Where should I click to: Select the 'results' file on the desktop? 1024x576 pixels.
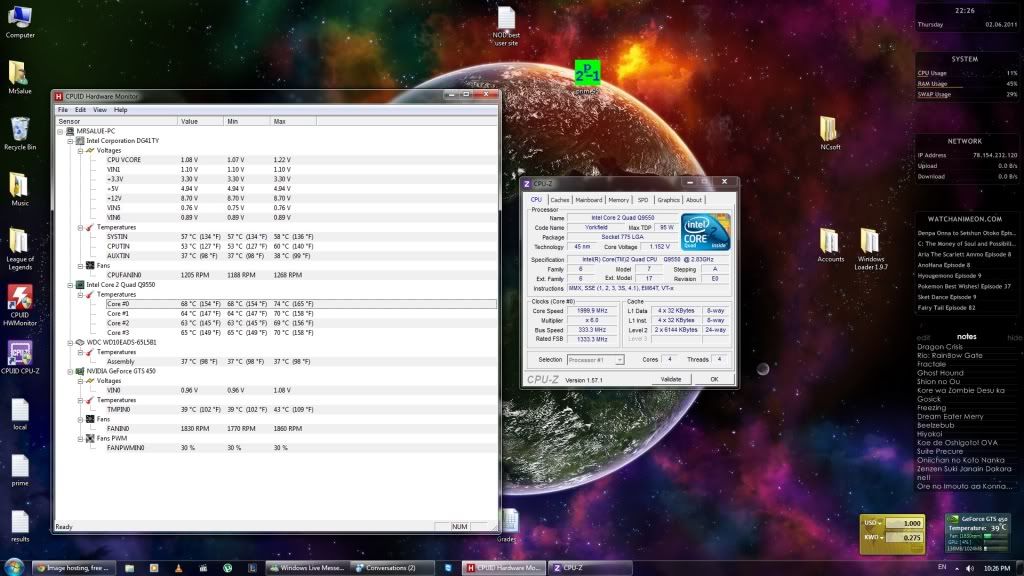pos(20,526)
